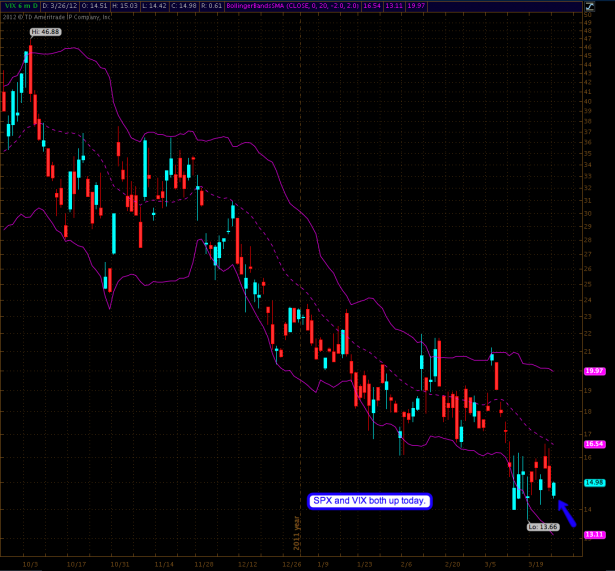Click the 16.54 midline price tag
Screen dimensions: 615x571
tap(594, 443)
